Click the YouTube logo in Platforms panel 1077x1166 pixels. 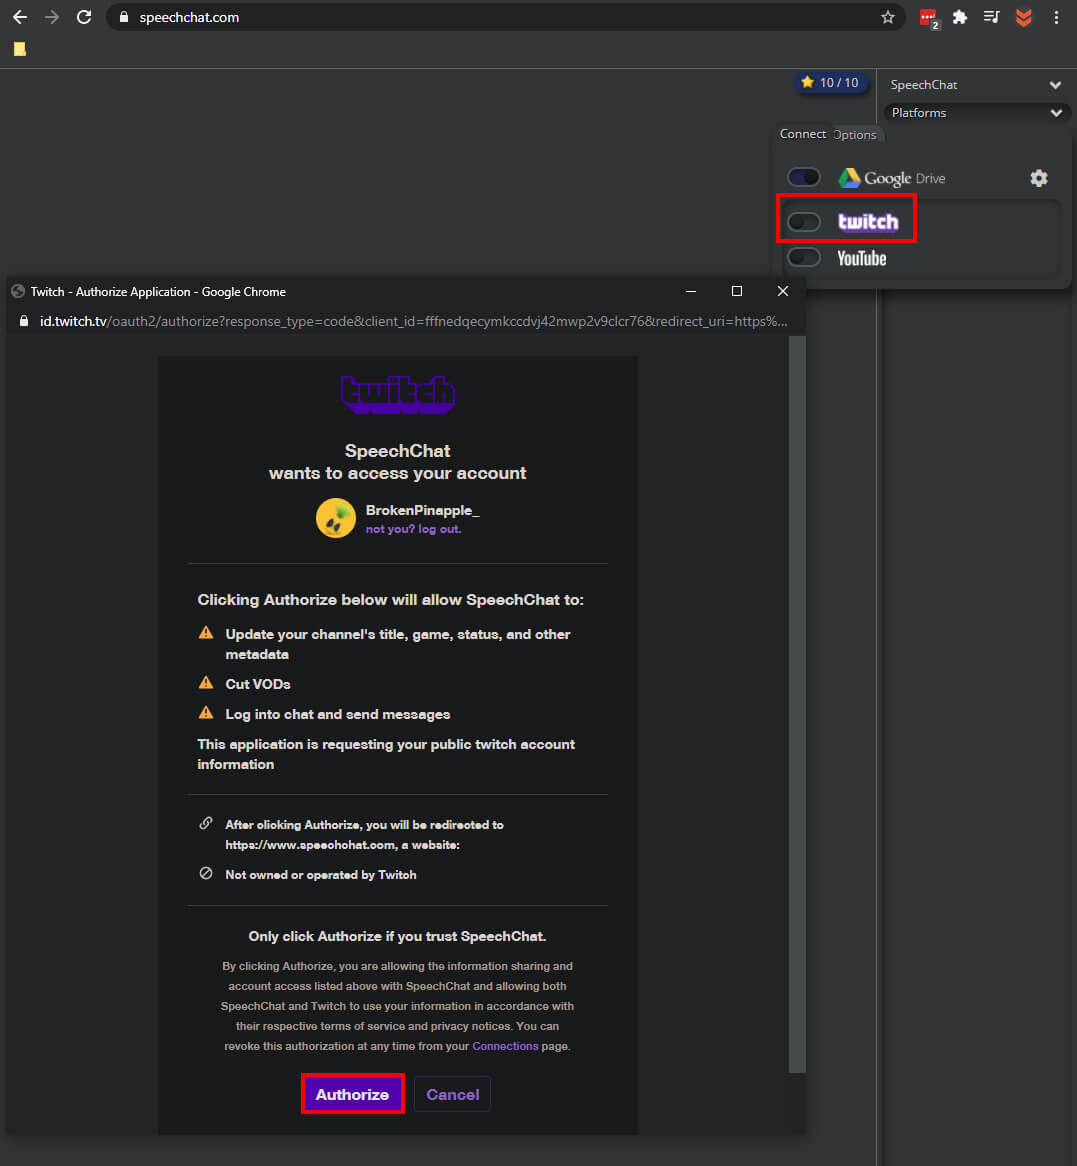point(862,258)
